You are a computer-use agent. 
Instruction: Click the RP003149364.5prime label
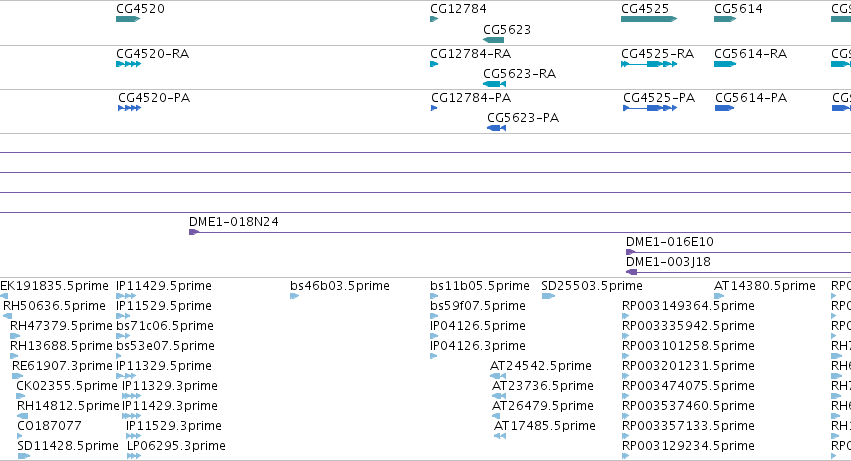coord(688,306)
